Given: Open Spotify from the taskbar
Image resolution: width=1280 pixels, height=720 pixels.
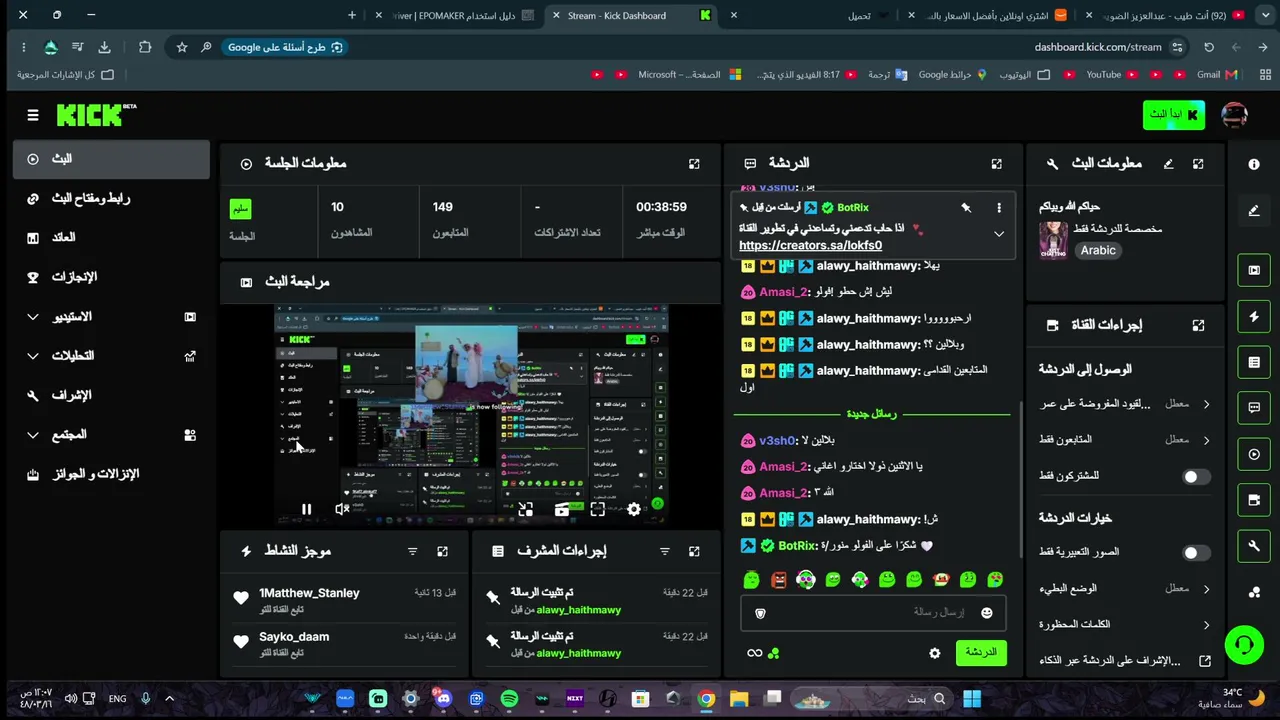Looking at the screenshot, I should (509, 699).
